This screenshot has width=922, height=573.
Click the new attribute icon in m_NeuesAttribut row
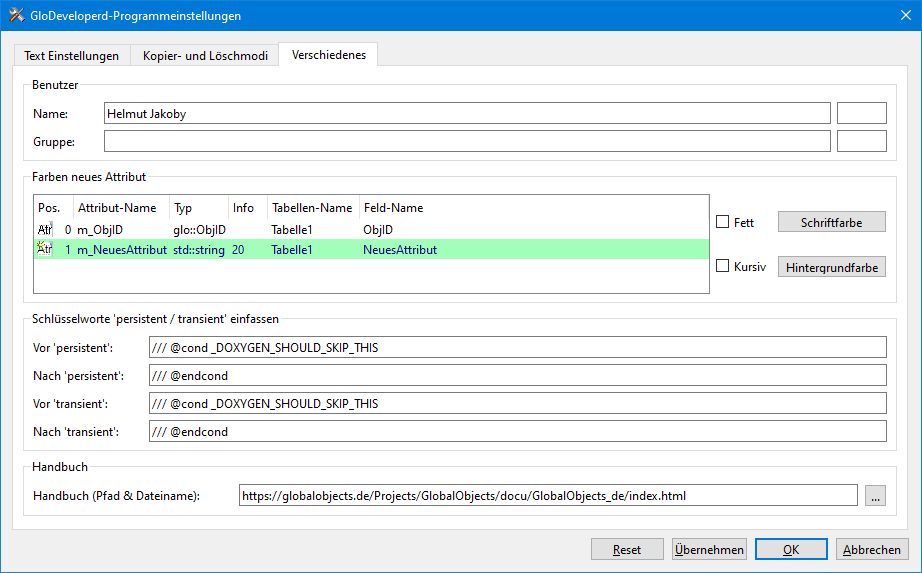45,249
